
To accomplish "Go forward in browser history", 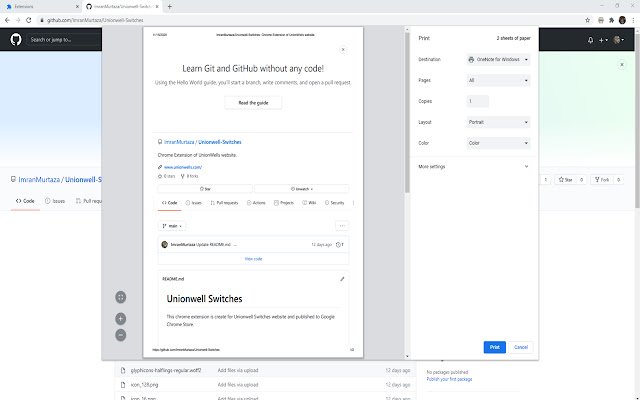I will 18,20.
